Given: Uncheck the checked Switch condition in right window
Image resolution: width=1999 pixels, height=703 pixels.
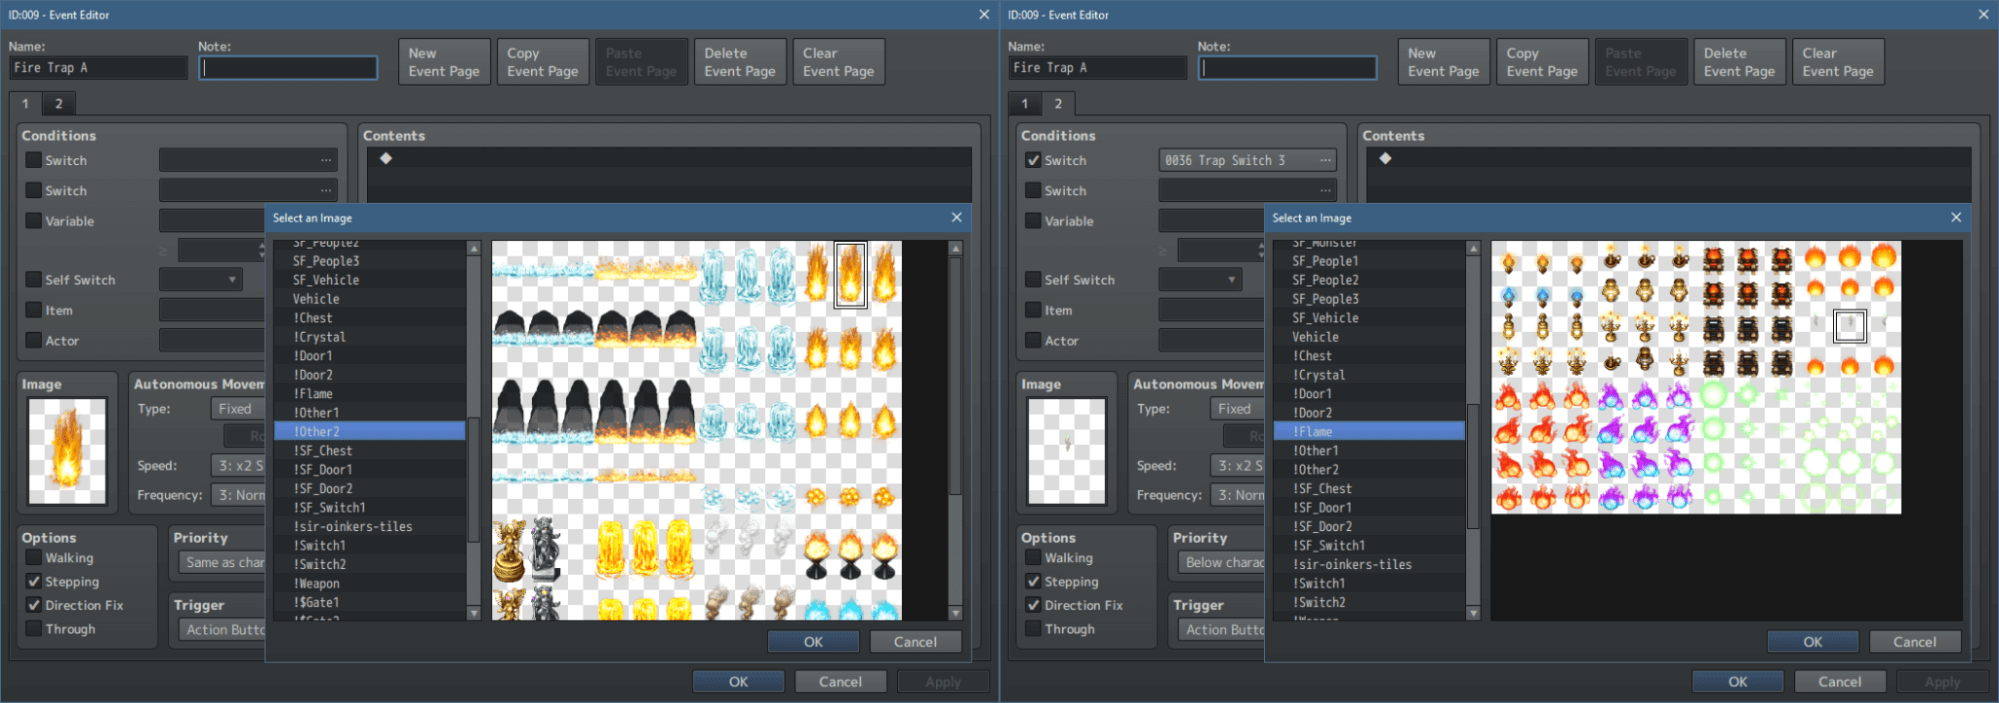Looking at the screenshot, I should coord(1033,160).
